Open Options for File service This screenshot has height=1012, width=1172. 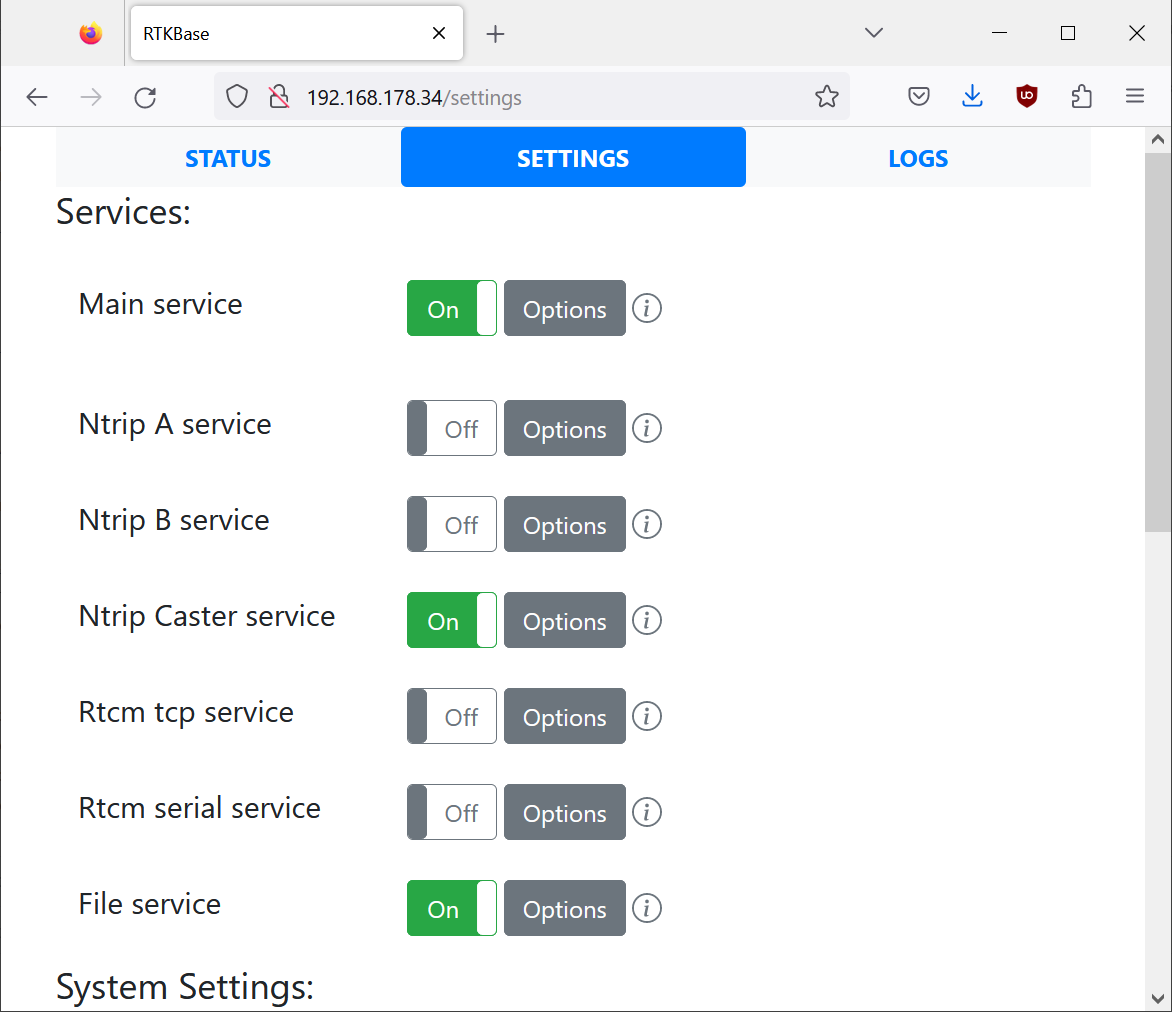click(x=564, y=909)
